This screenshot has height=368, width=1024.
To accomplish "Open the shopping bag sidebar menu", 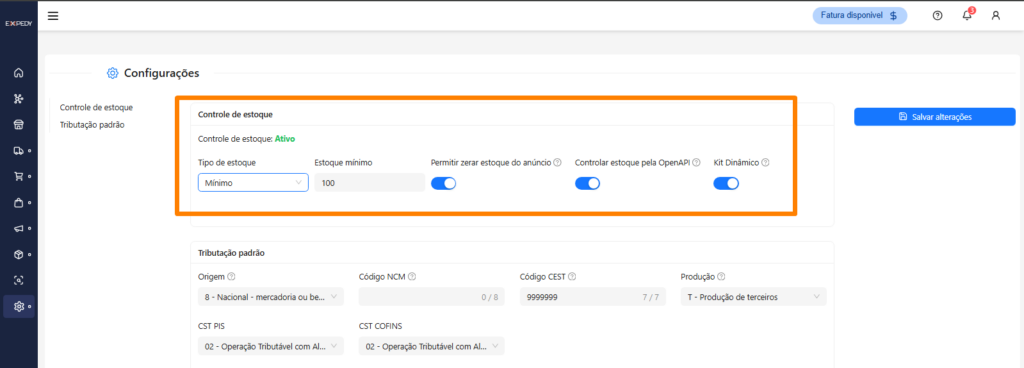I will (18, 202).
